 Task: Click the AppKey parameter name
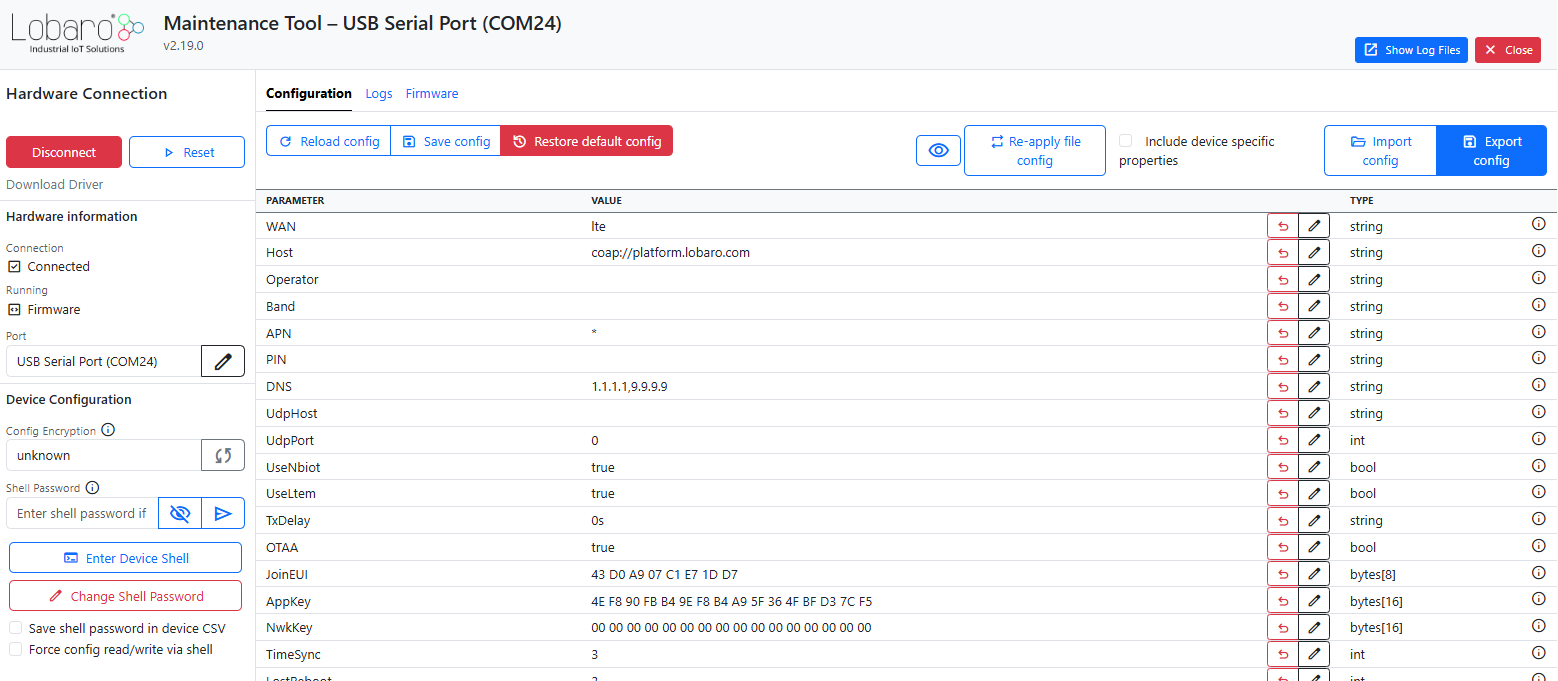tap(288, 602)
